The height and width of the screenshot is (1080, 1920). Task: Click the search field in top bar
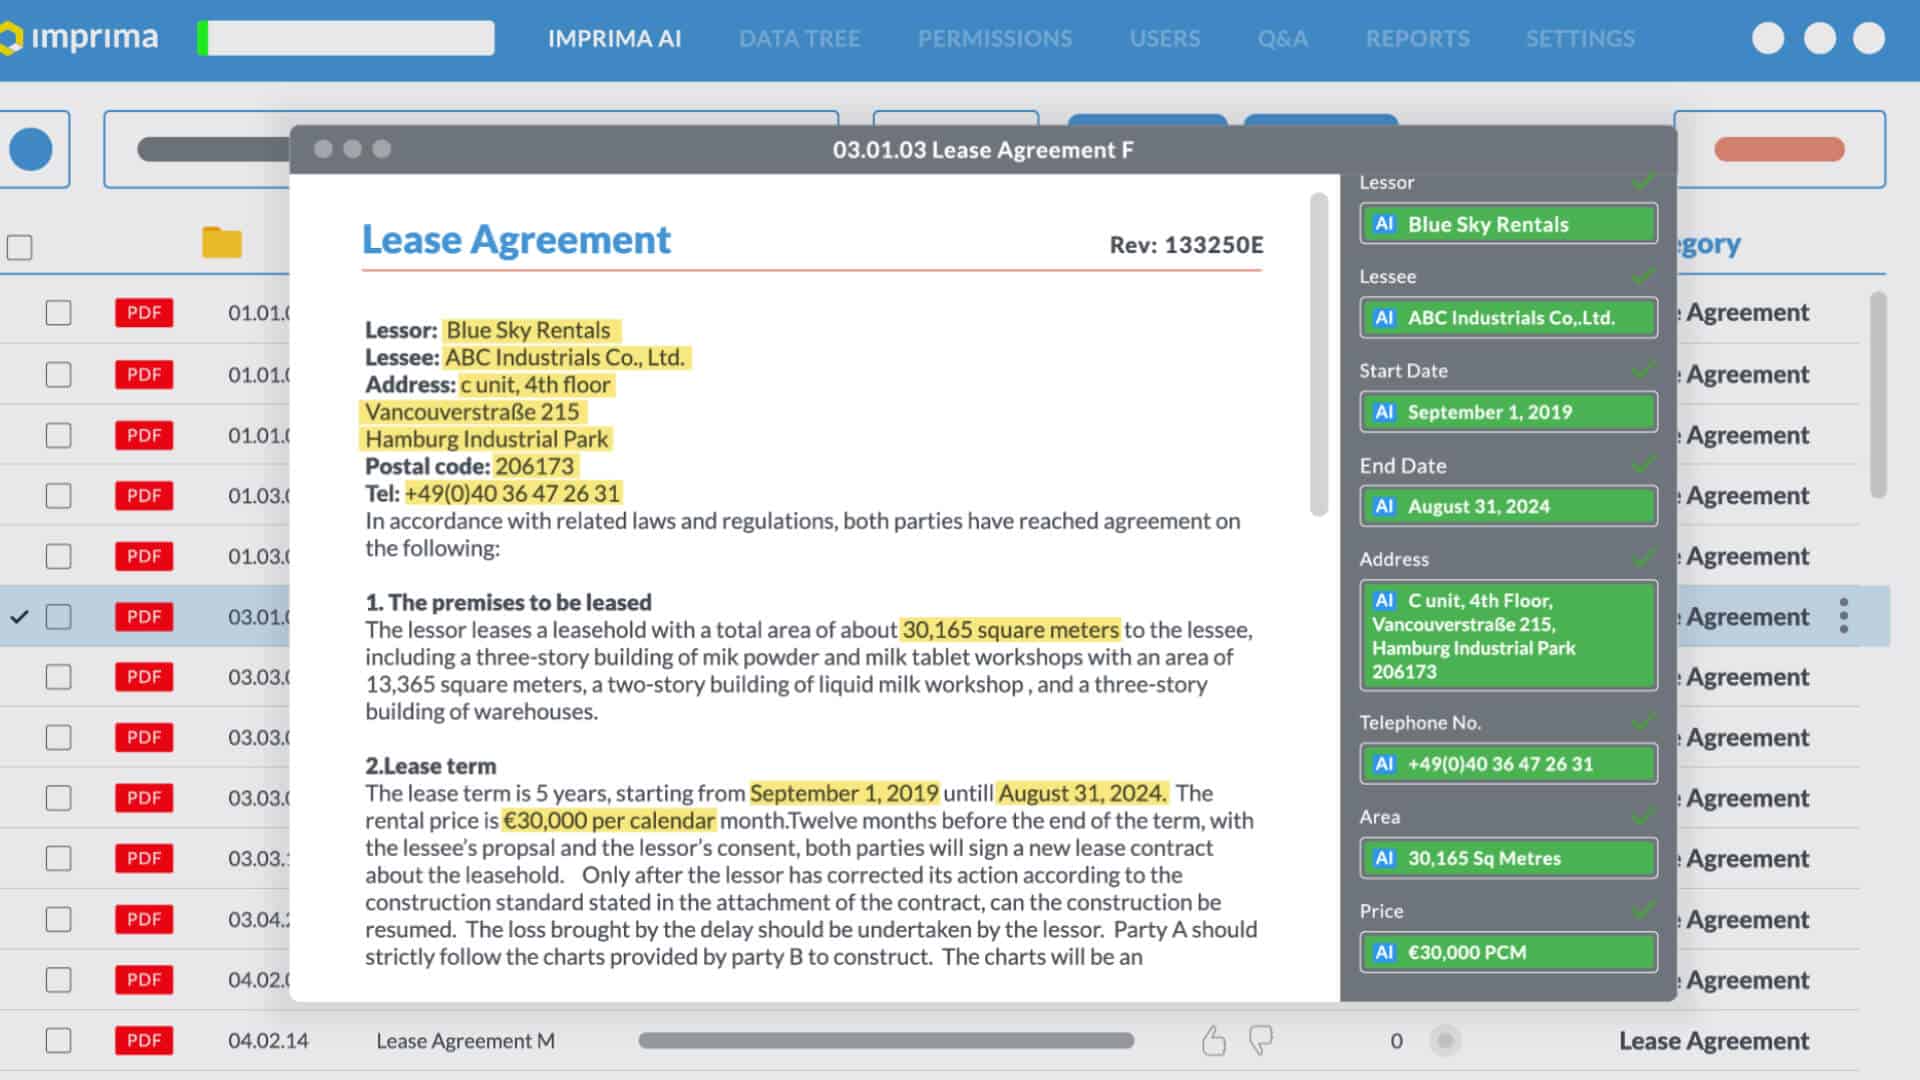350,38
